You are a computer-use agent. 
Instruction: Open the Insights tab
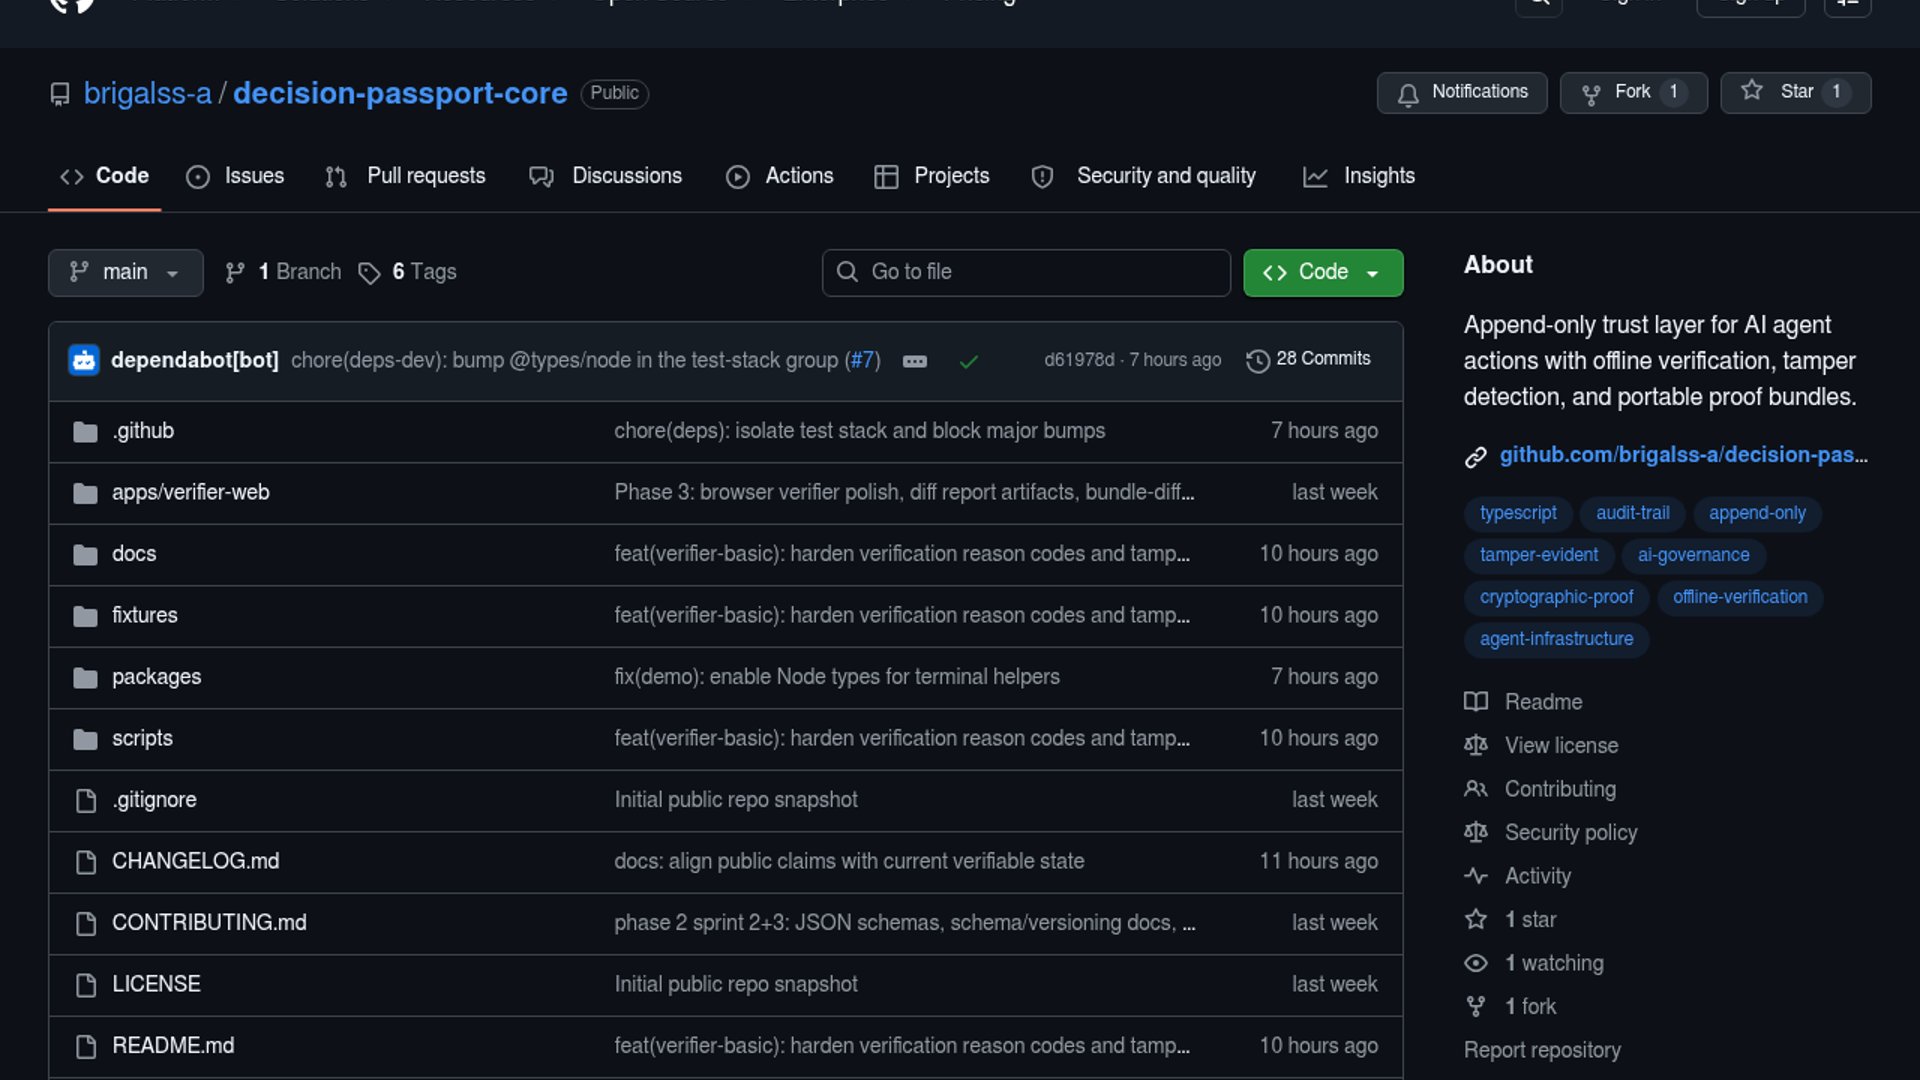pos(1359,176)
